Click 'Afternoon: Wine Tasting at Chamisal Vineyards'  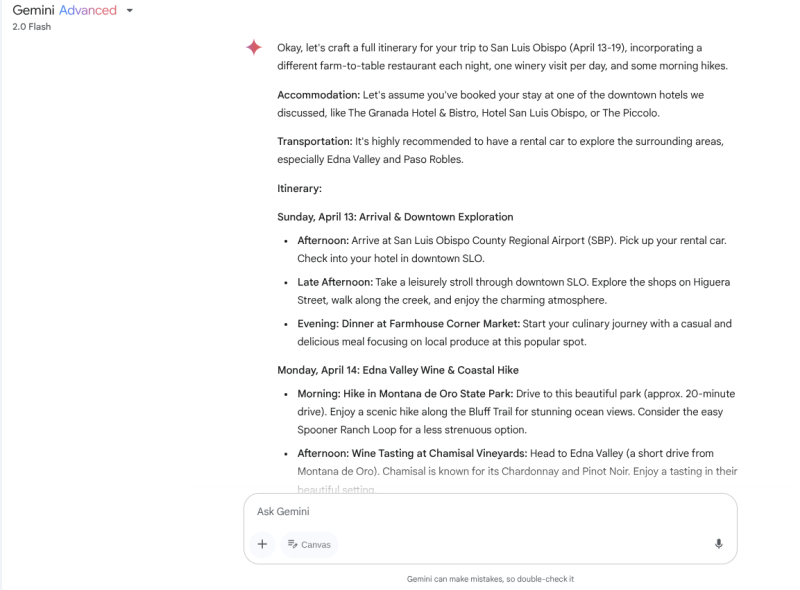tap(412, 453)
